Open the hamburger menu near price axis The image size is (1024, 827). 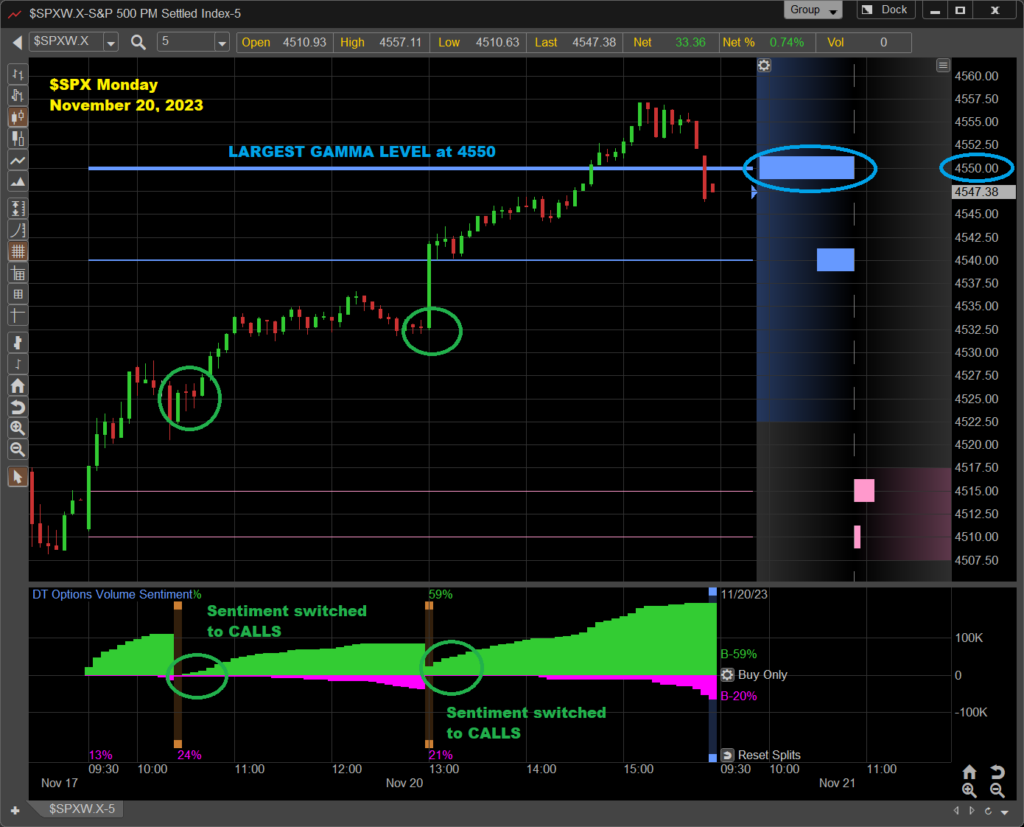click(942, 66)
